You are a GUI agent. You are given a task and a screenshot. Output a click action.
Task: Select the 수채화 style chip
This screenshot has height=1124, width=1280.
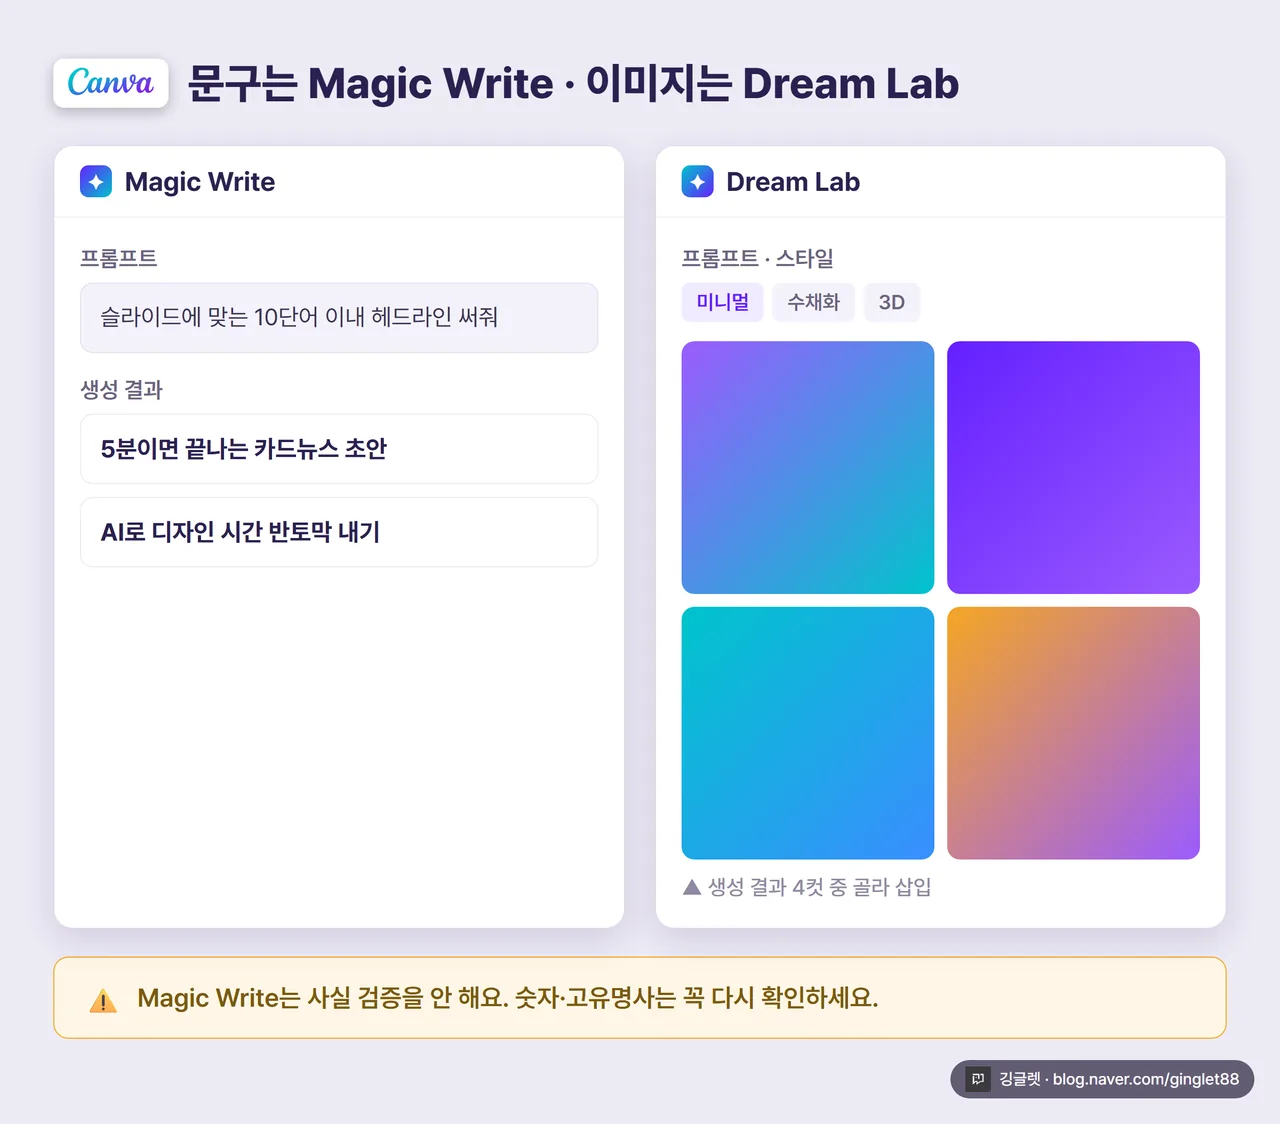tap(814, 302)
